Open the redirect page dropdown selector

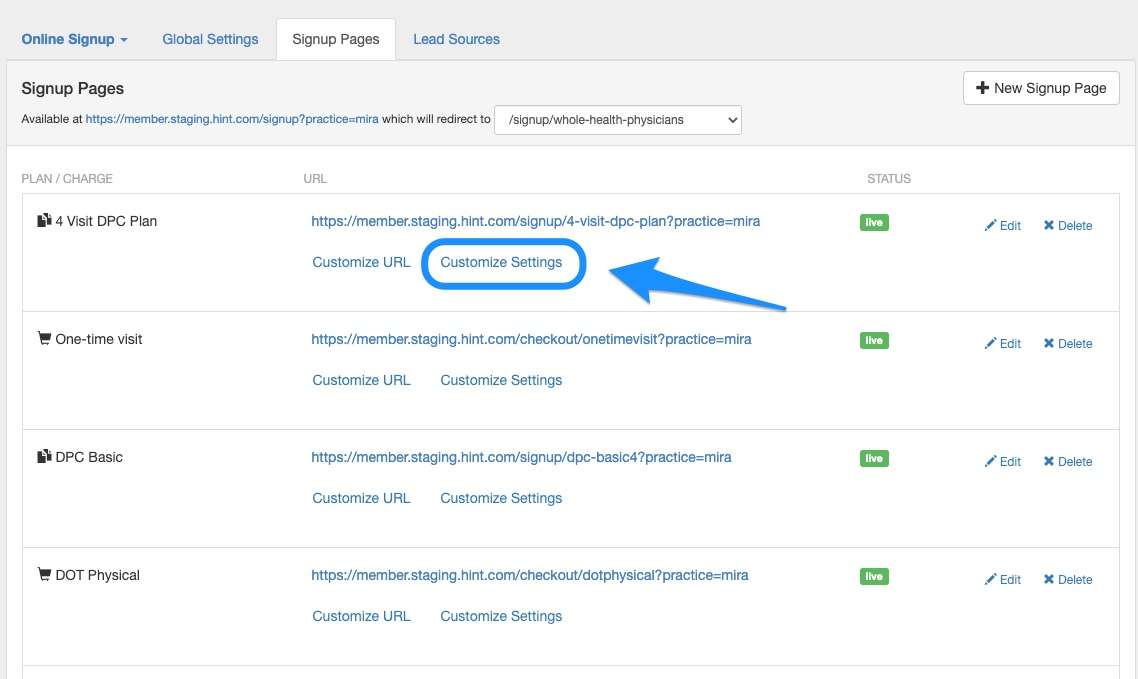[x=618, y=120]
